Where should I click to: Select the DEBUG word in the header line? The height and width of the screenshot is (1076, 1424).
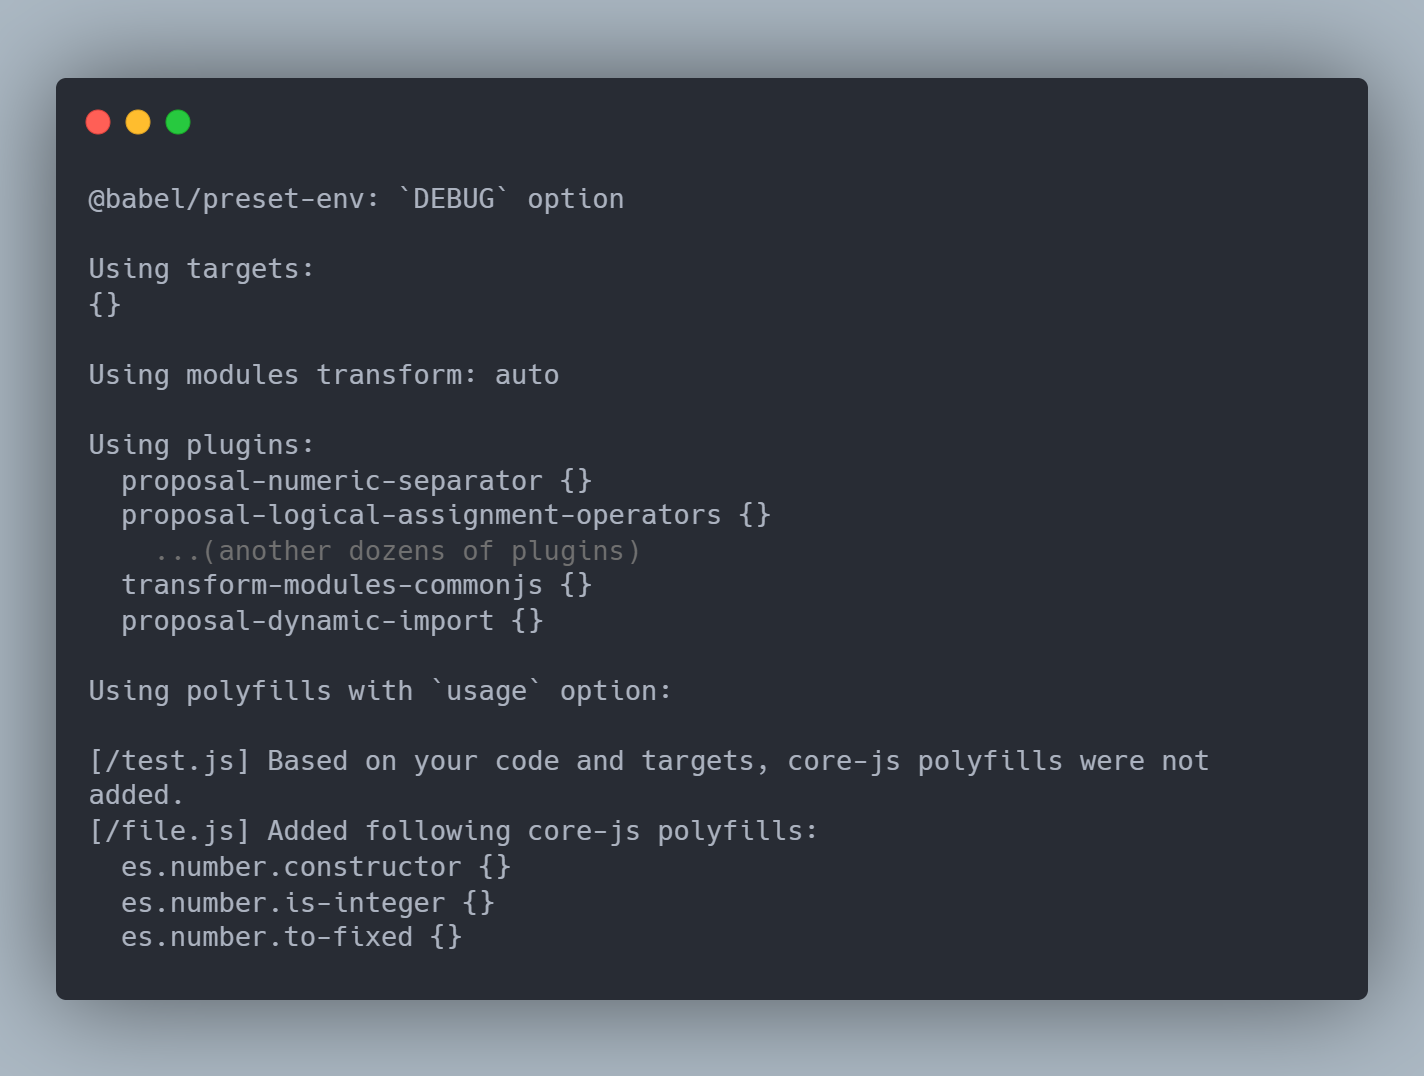pyautogui.click(x=454, y=199)
